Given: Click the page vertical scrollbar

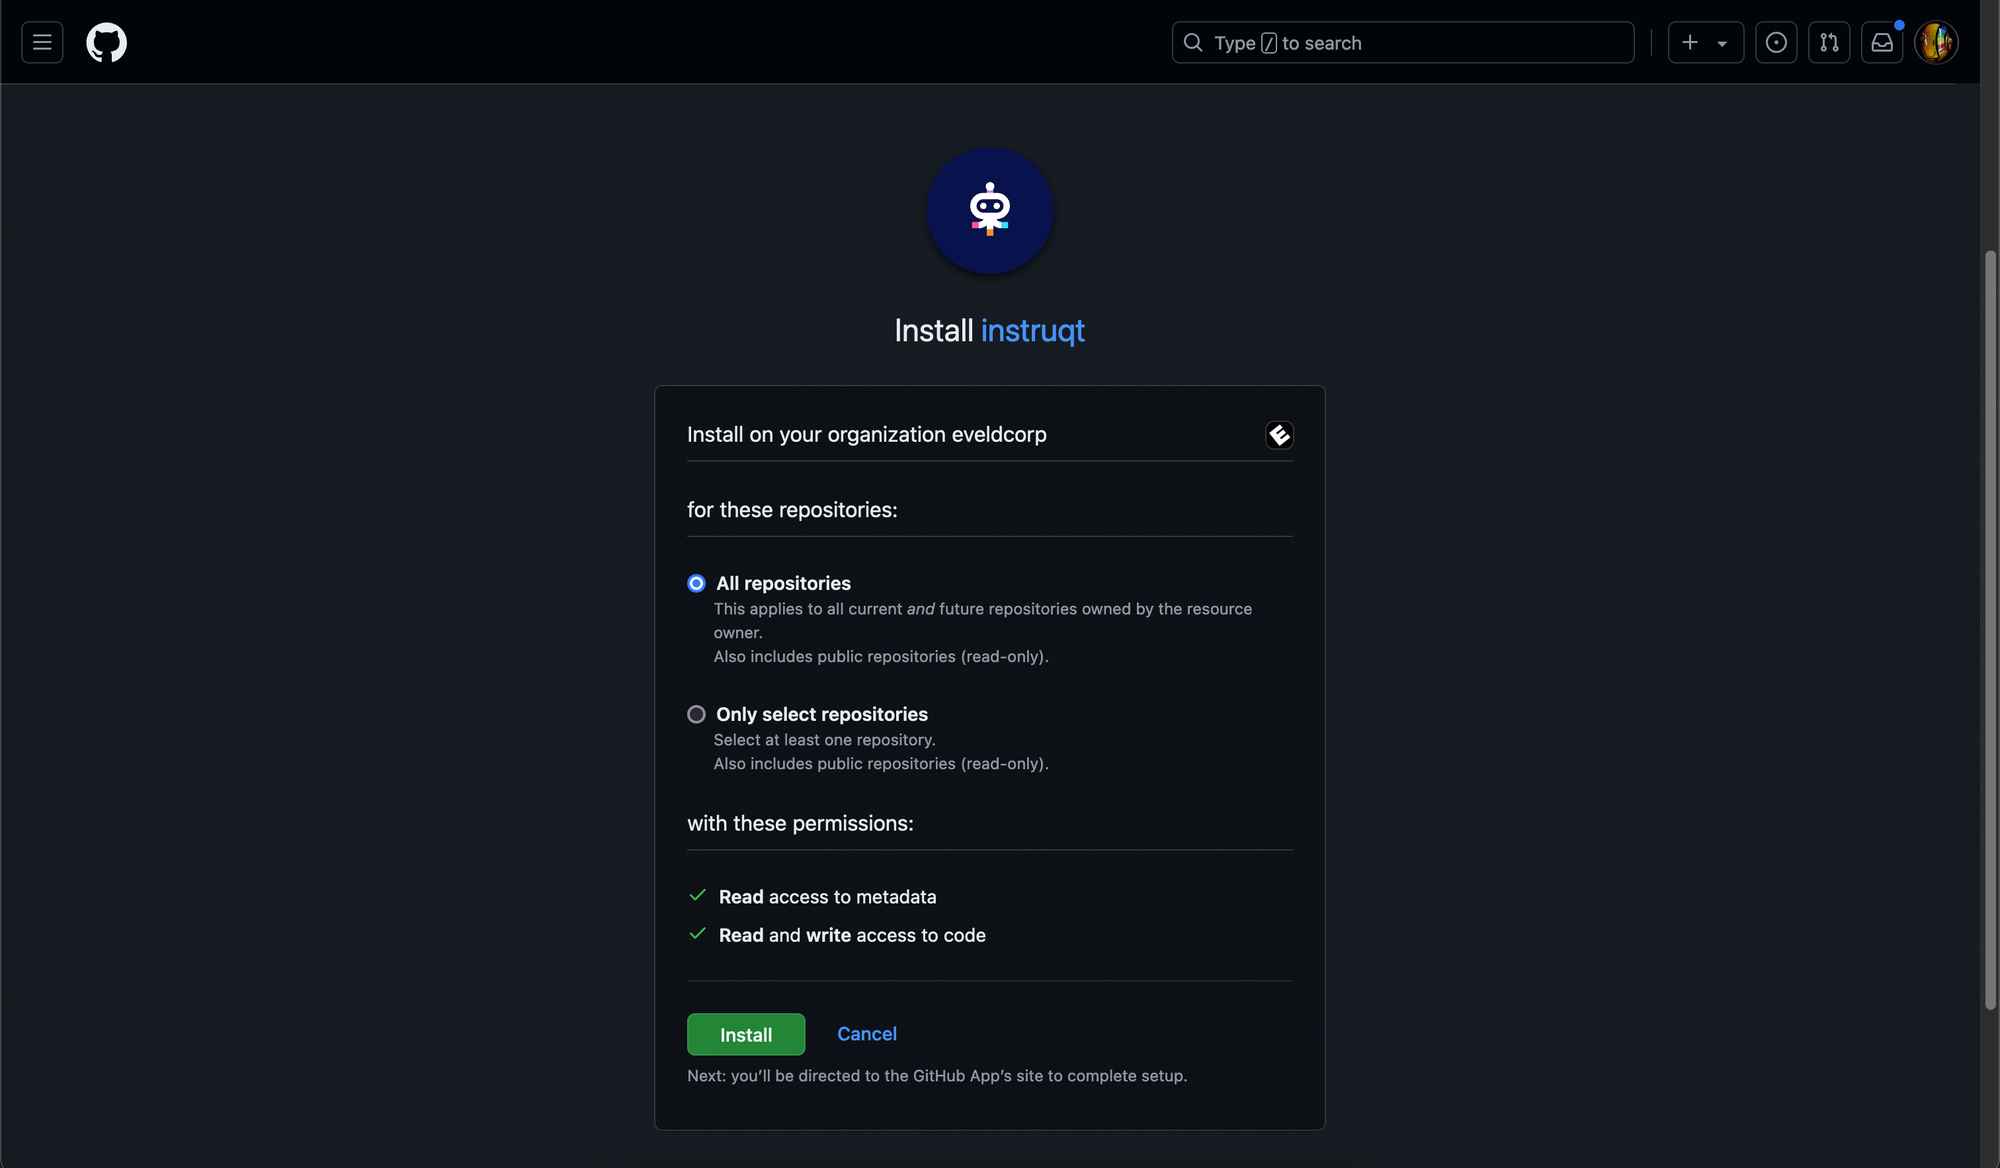Looking at the screenshot, I should coord(1990,630).
